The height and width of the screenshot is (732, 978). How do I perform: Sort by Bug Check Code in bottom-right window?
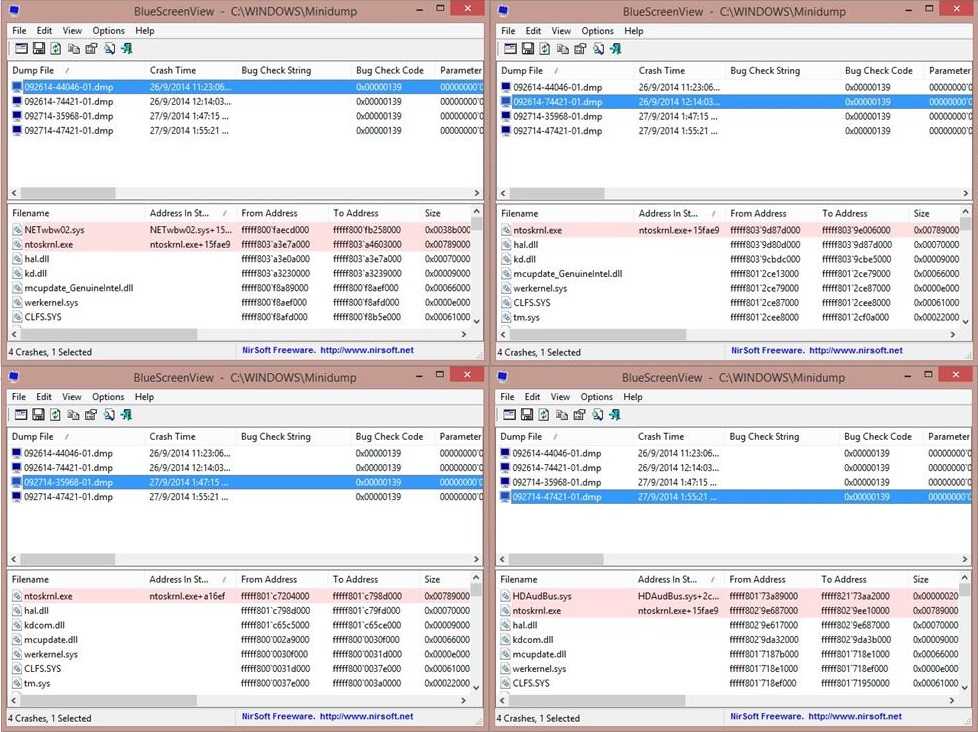click(x=877, y=436)
